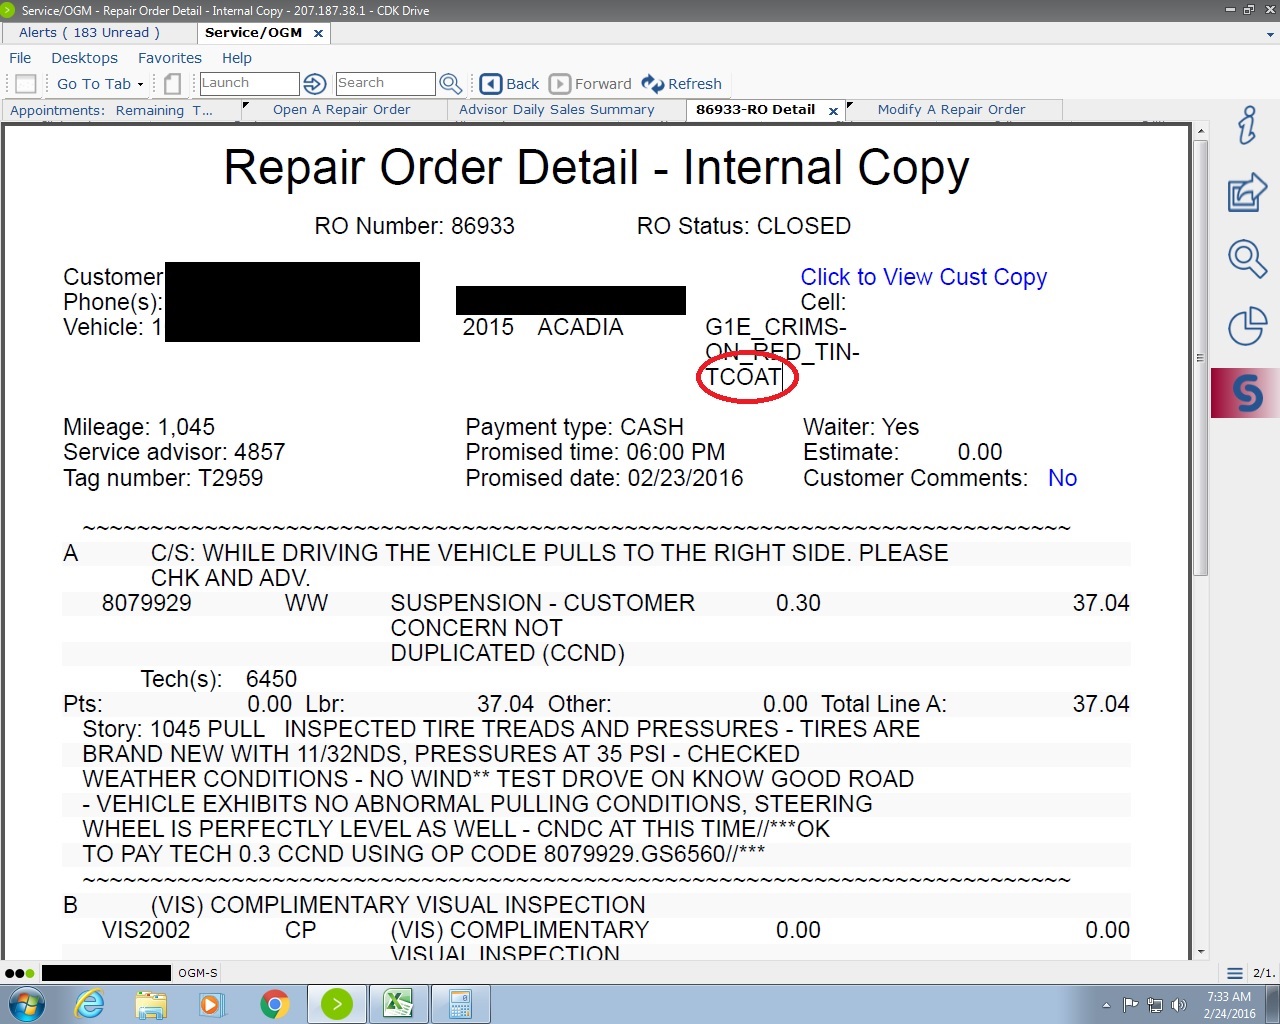This screenshot has height=1024, width=1280.
Task: Open the pie chart reports icon
Action: click(1246, 326)
